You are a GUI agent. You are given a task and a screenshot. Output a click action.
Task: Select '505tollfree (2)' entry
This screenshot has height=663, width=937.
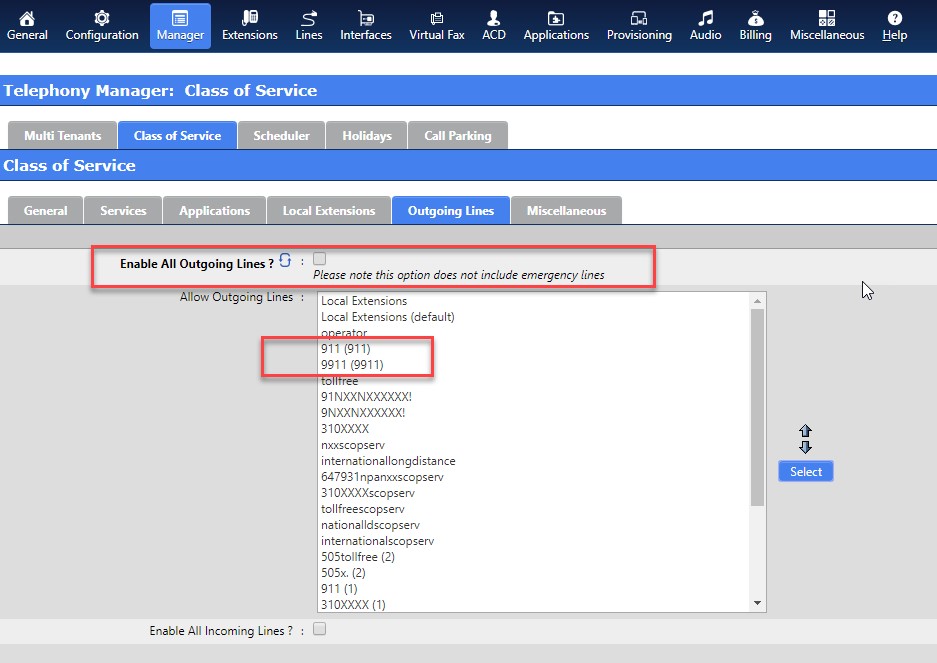tap(358, 557)
